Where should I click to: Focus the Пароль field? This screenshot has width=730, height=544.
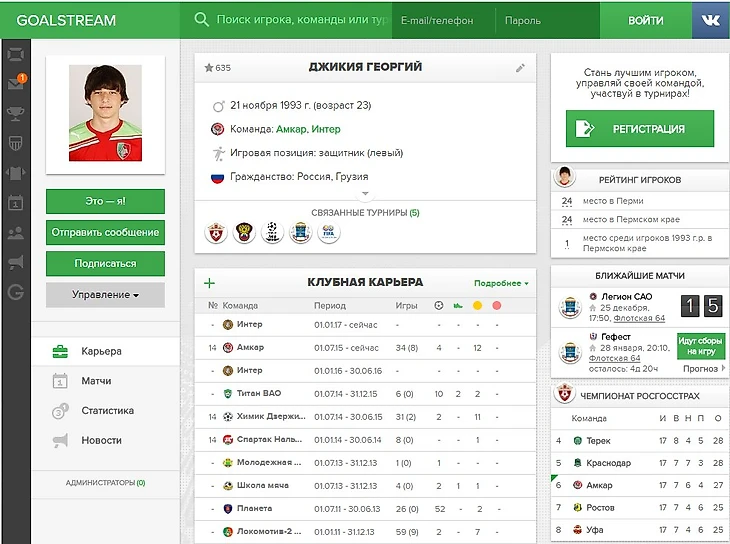pos(548,20)
